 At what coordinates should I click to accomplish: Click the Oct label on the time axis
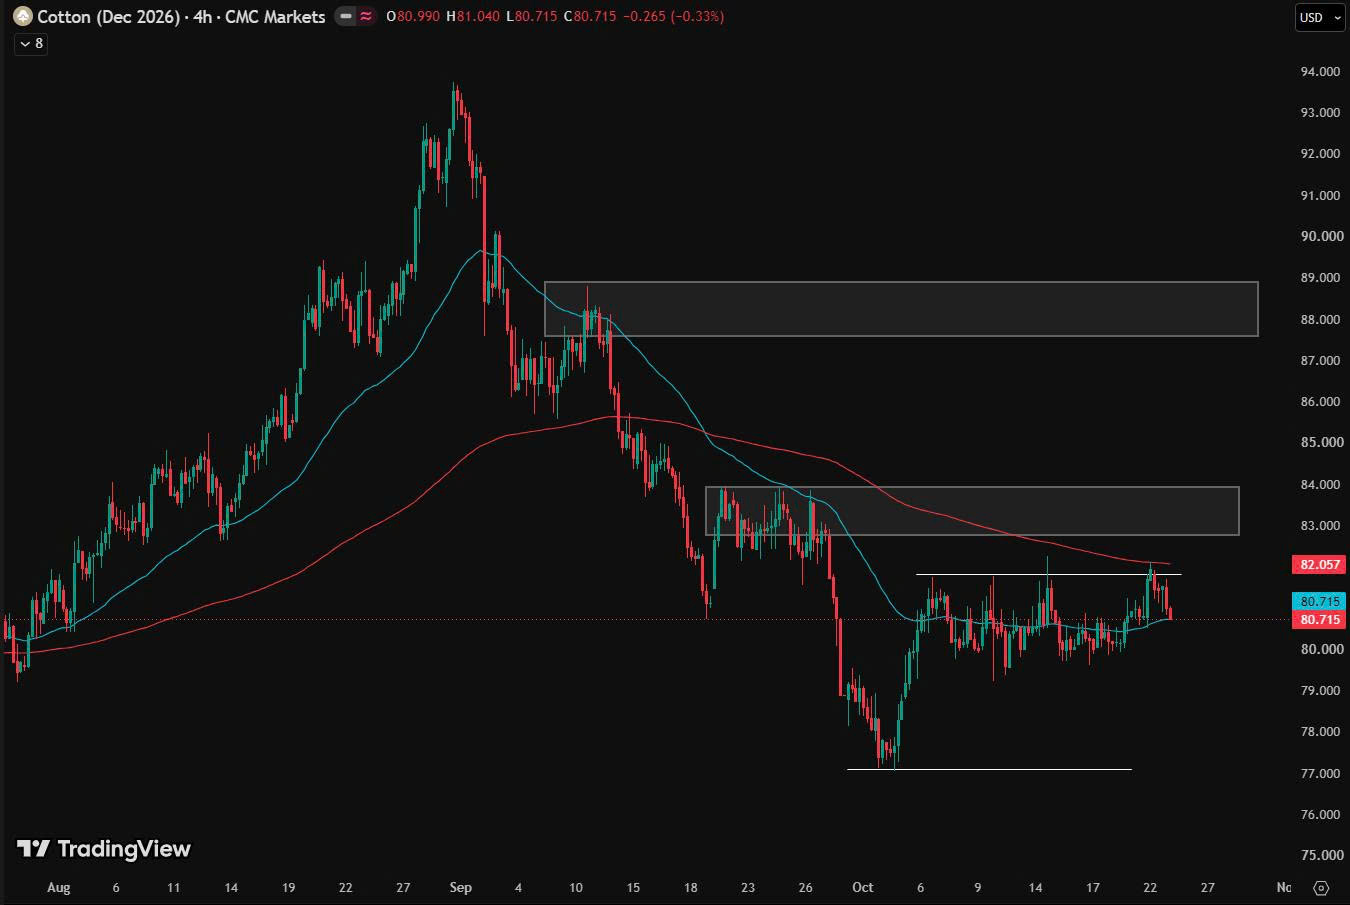862,887
